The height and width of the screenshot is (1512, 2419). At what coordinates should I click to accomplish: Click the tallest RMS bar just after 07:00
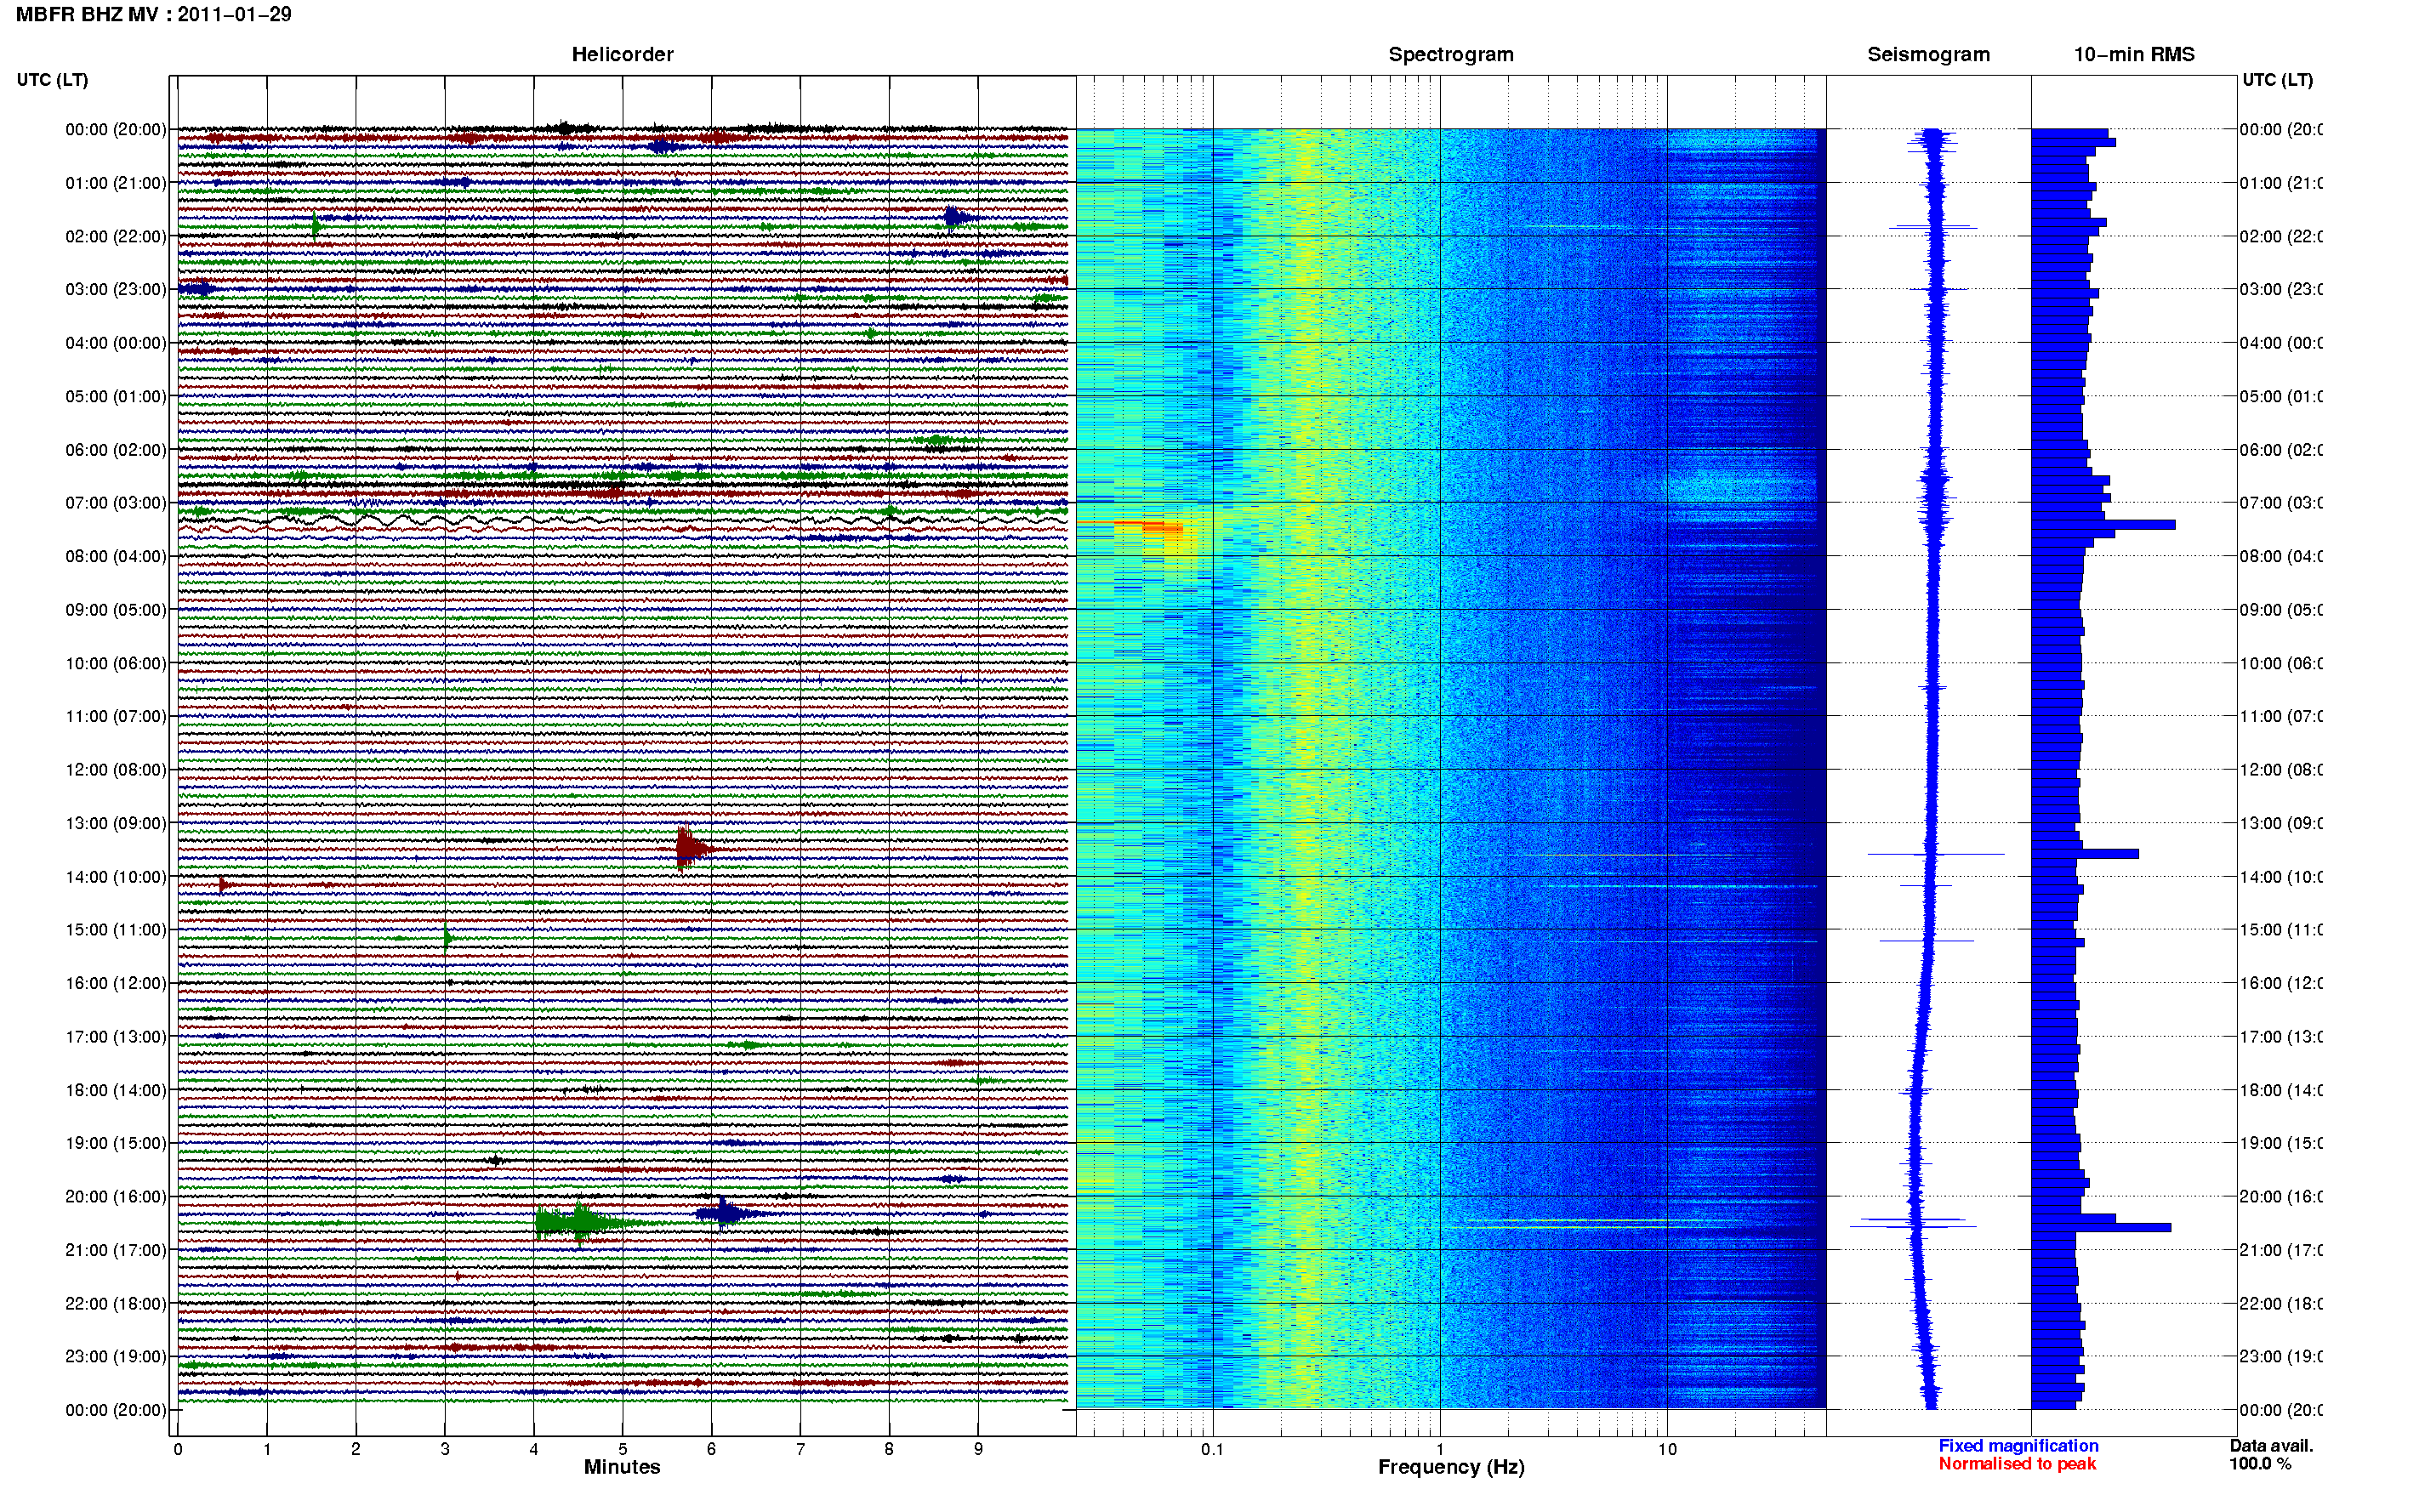click(2103, 525)
